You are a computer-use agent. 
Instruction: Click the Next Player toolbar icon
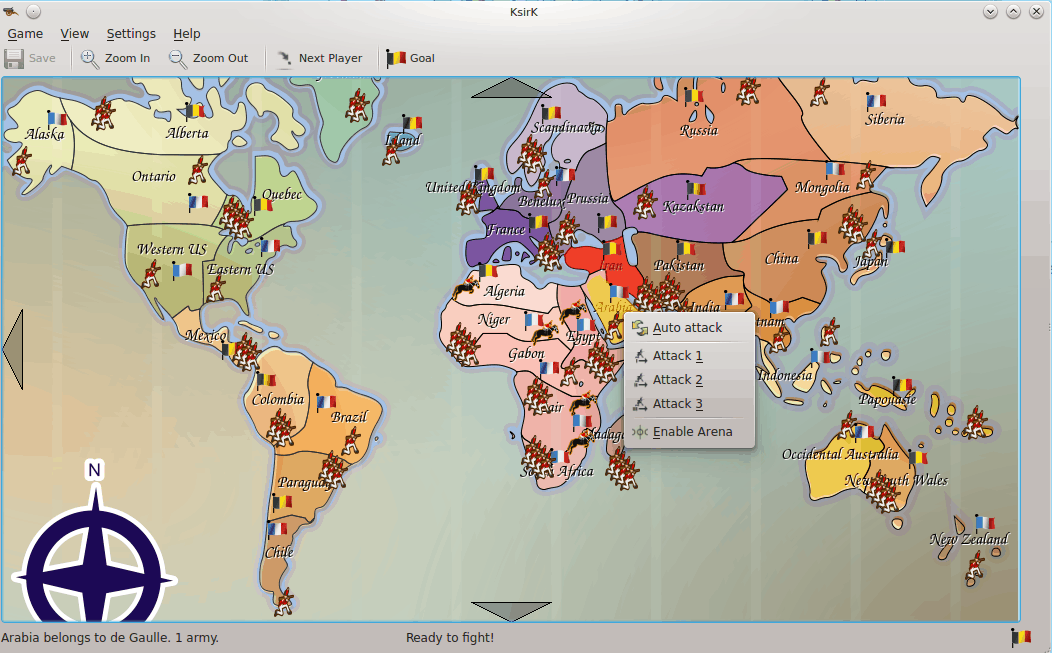[285, 58]
